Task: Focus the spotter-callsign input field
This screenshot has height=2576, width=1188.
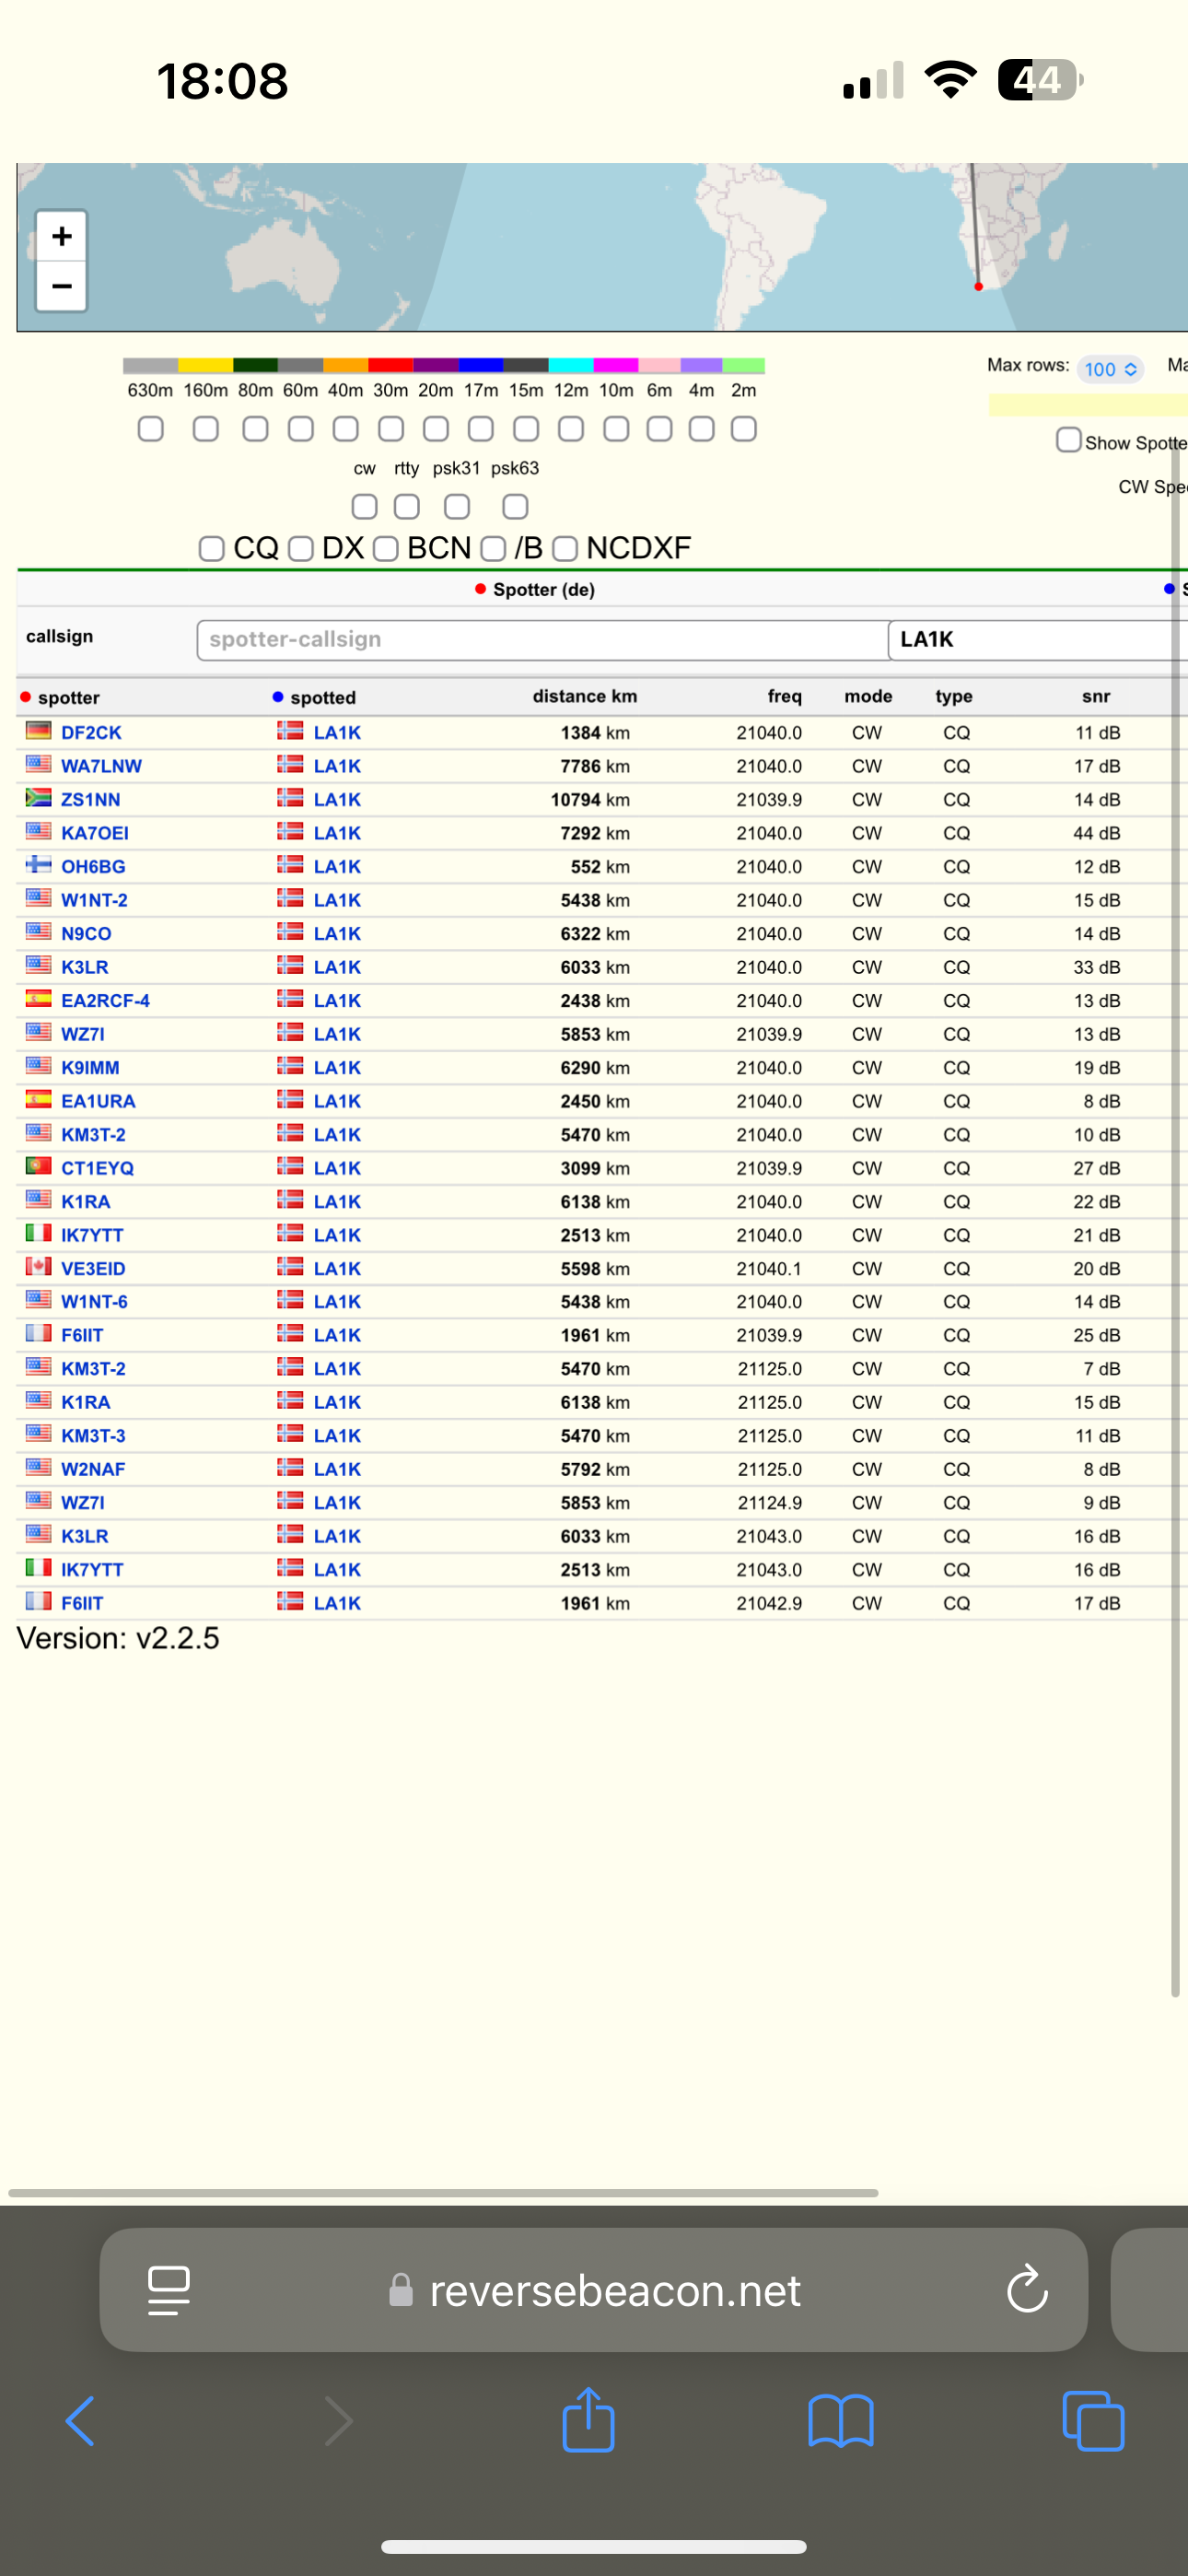Action: [x=541, y=640]
